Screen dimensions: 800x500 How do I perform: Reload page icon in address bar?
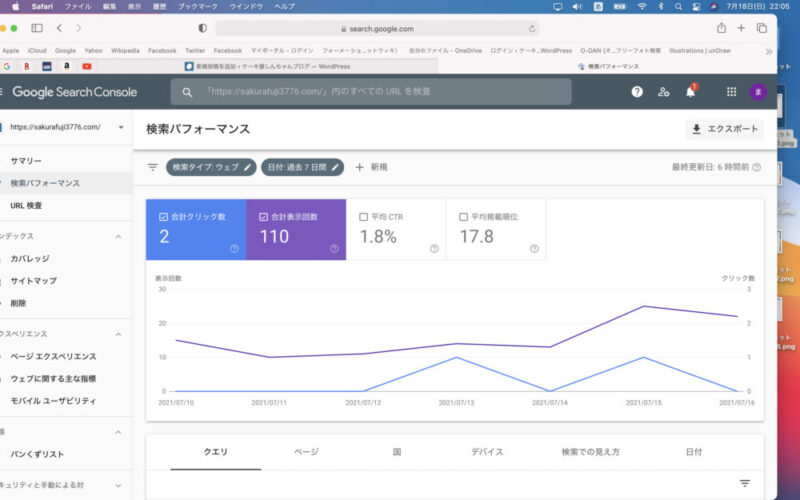(x=532, y=29)
